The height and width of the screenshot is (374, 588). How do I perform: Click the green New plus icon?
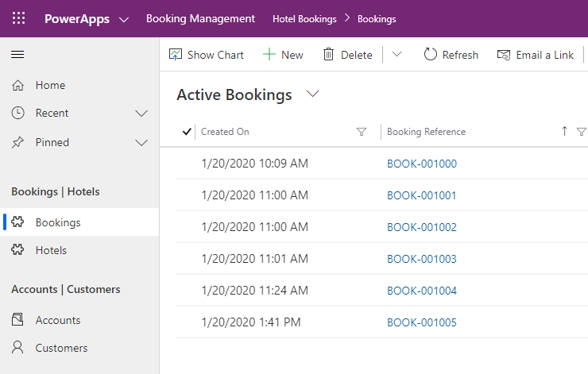coord(269,55)
